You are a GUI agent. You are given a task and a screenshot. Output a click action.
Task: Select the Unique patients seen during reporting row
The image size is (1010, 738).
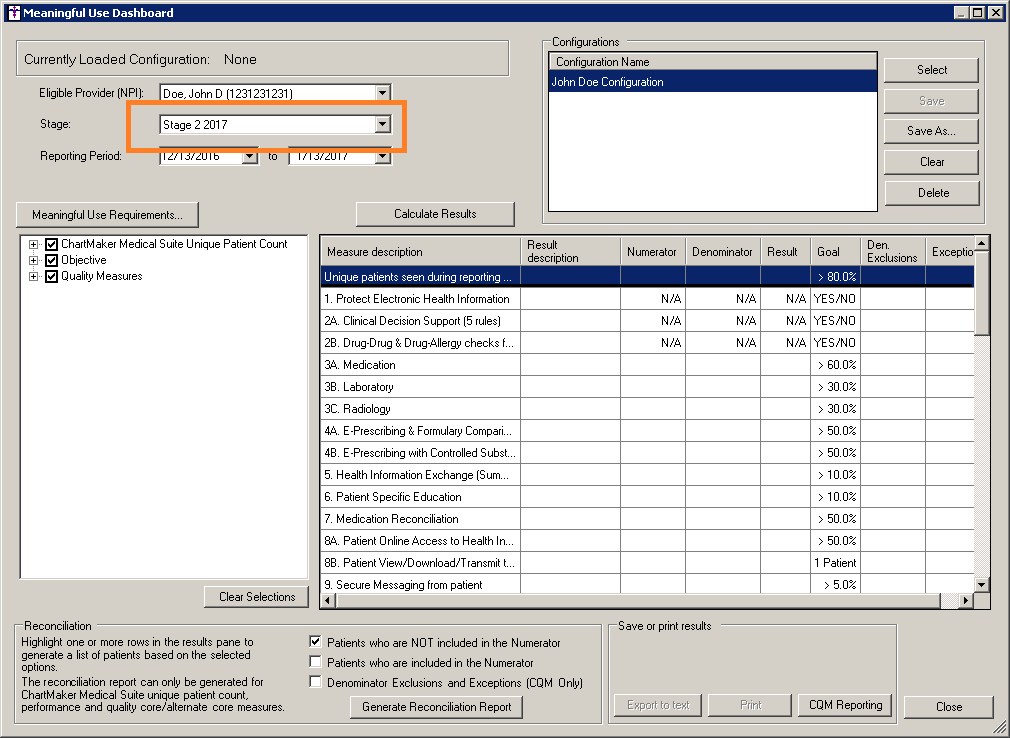[647, 277]
